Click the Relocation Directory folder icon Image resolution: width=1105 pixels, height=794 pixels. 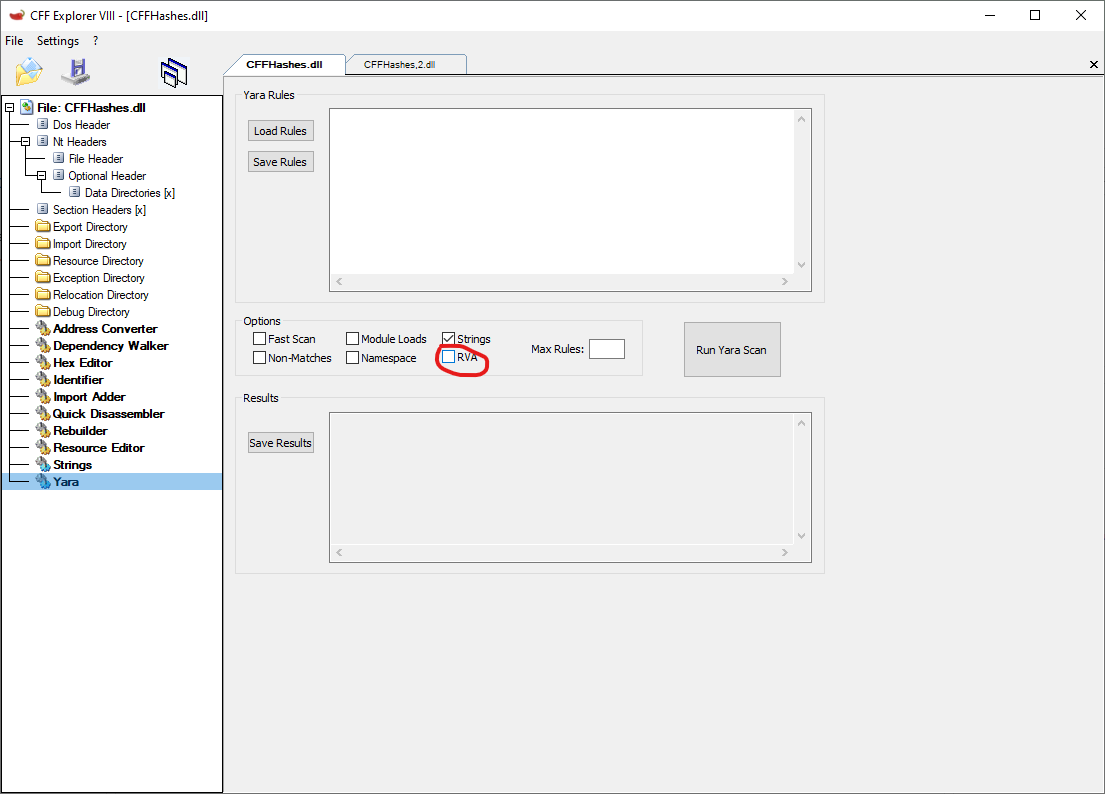click(x=43, y=294)
